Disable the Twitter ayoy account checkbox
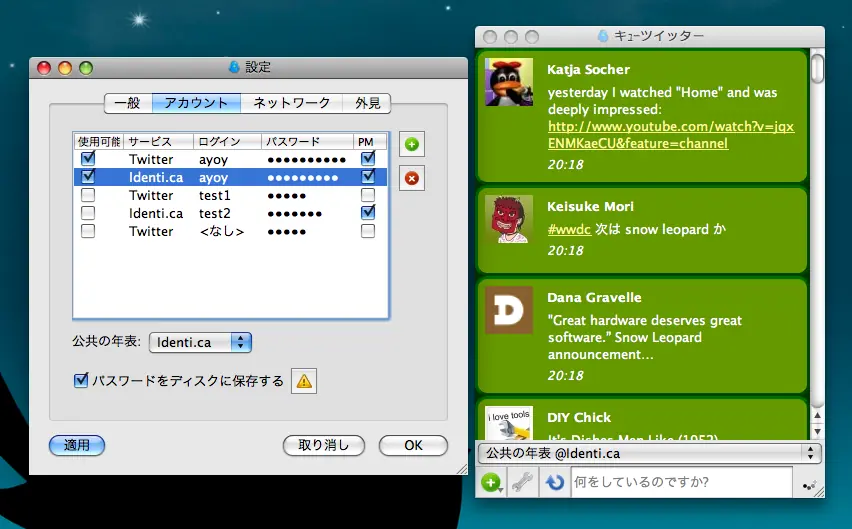This screenshot has width=852, height=529. point(88,159)
